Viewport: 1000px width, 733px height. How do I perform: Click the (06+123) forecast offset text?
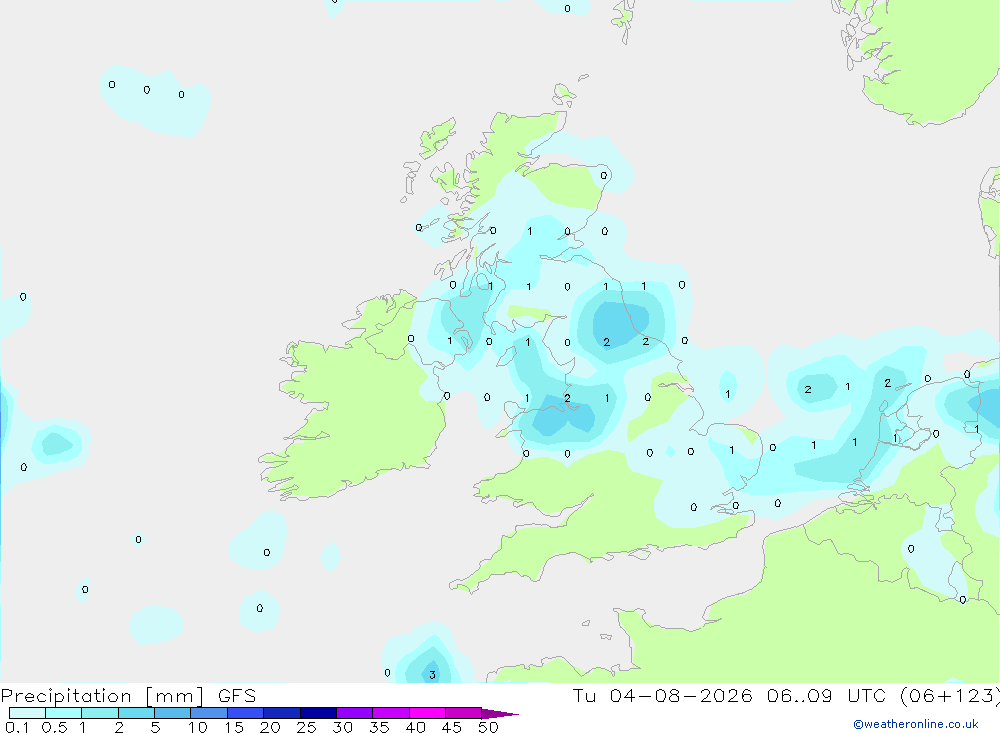[x=949, y=695]
